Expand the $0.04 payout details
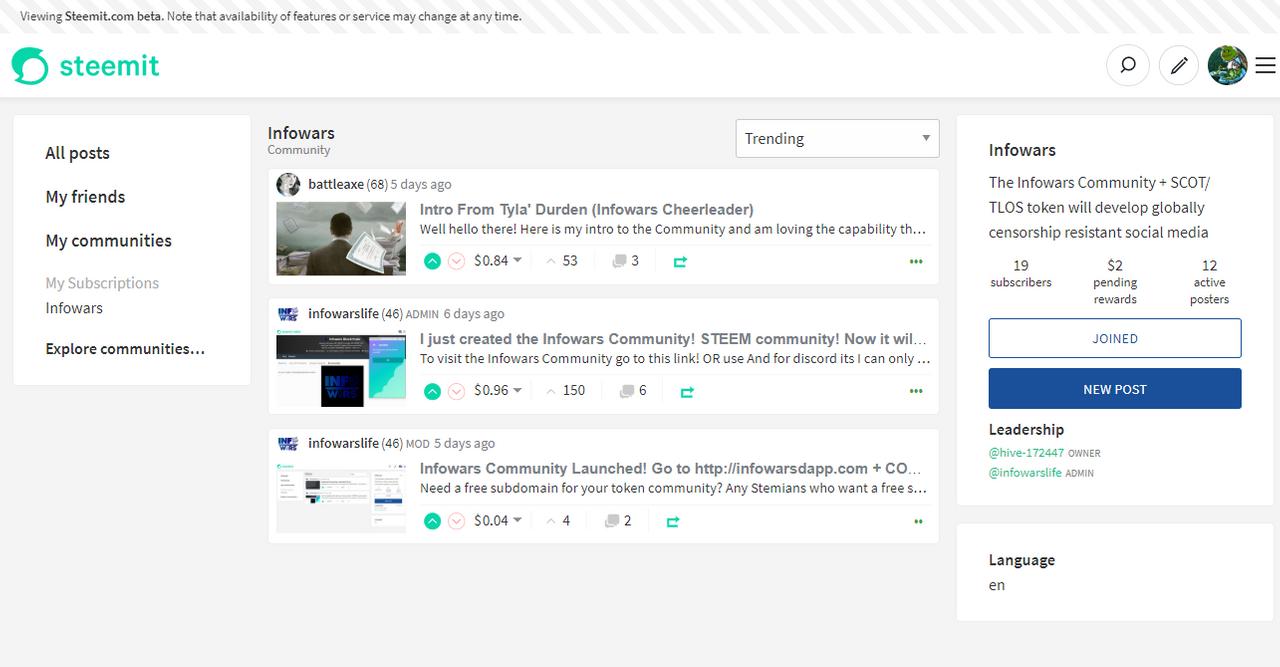The image size is (1280, 667). pos(498,521)
